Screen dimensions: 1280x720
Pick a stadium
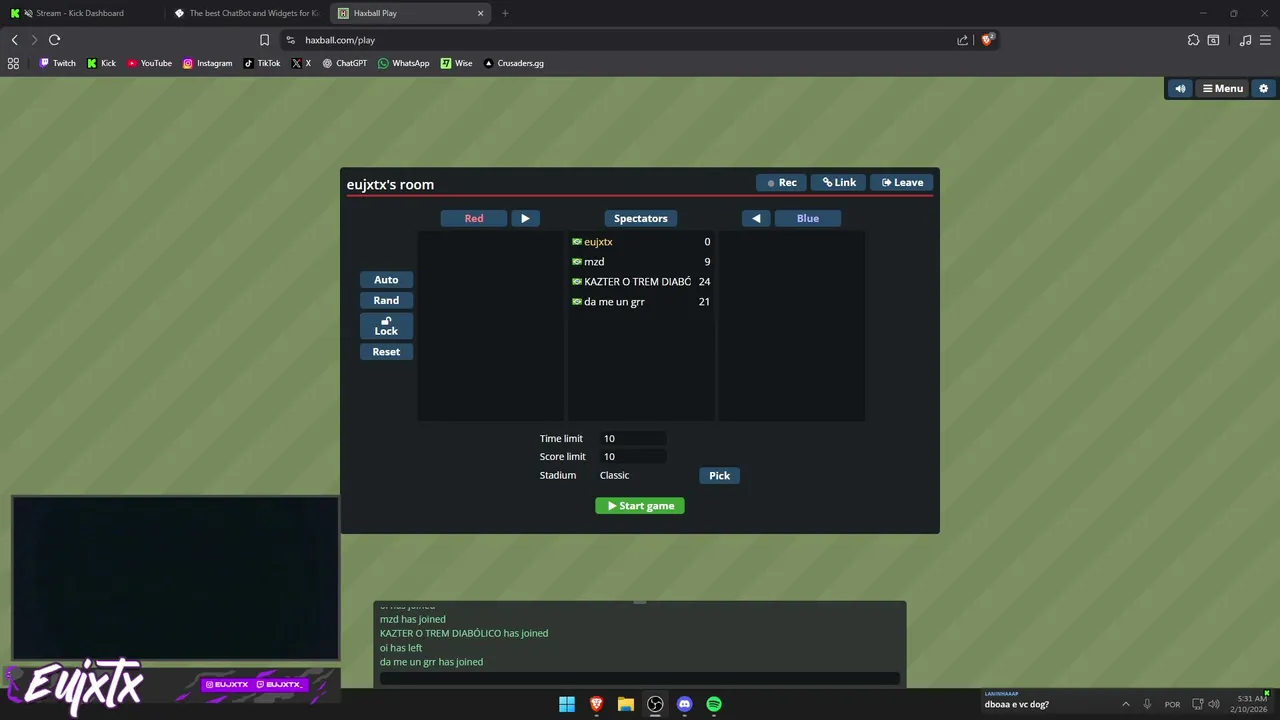[719, 476]
